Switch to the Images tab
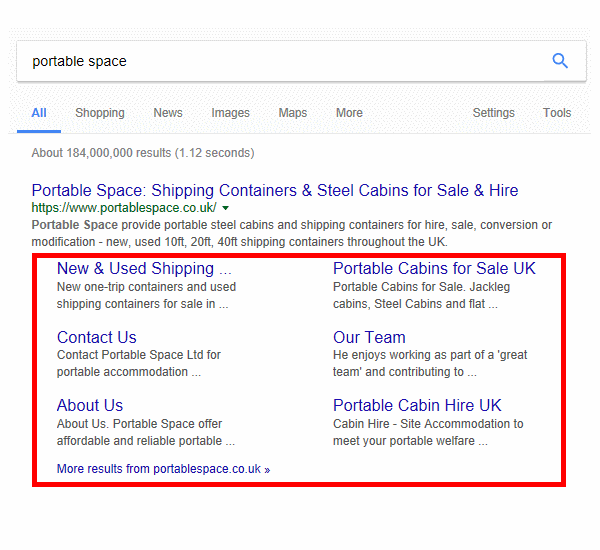The image size is (600, 550). click(x=230, y=113)
